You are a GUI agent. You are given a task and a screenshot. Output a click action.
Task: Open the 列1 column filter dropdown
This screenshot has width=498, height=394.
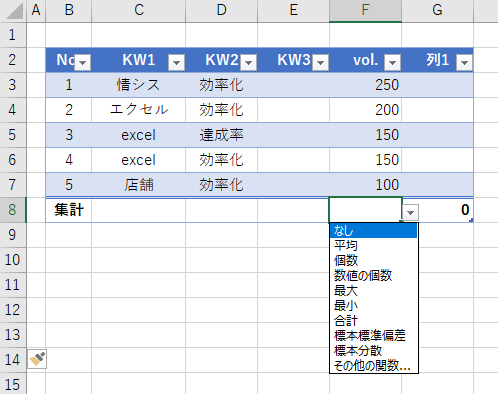click(464, 62)
